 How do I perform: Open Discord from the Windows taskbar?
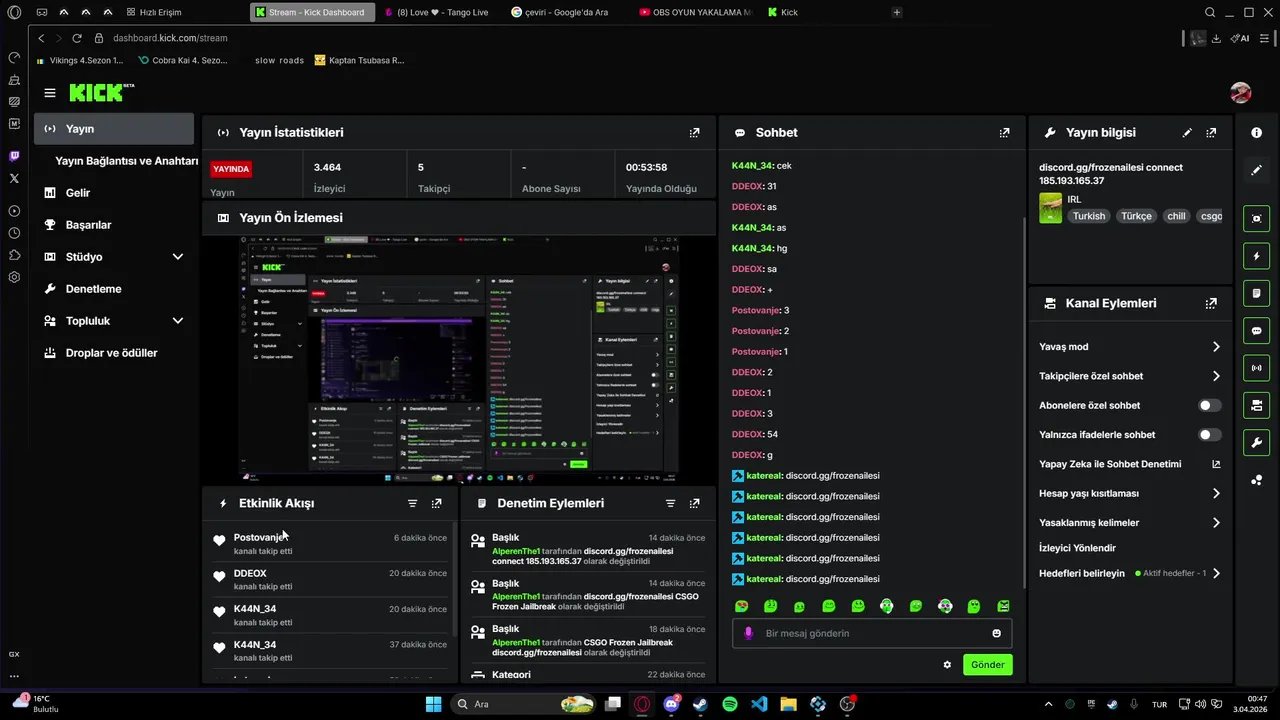(x=672, y=704)
